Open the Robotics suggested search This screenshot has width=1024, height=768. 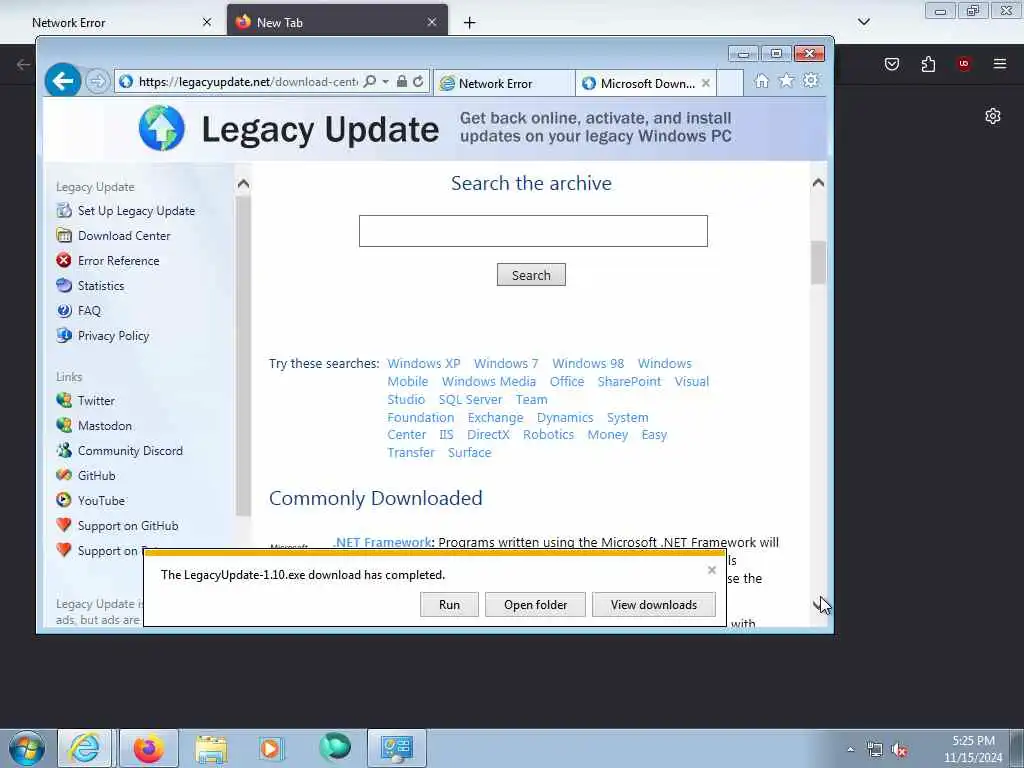[x=548, y=435]
